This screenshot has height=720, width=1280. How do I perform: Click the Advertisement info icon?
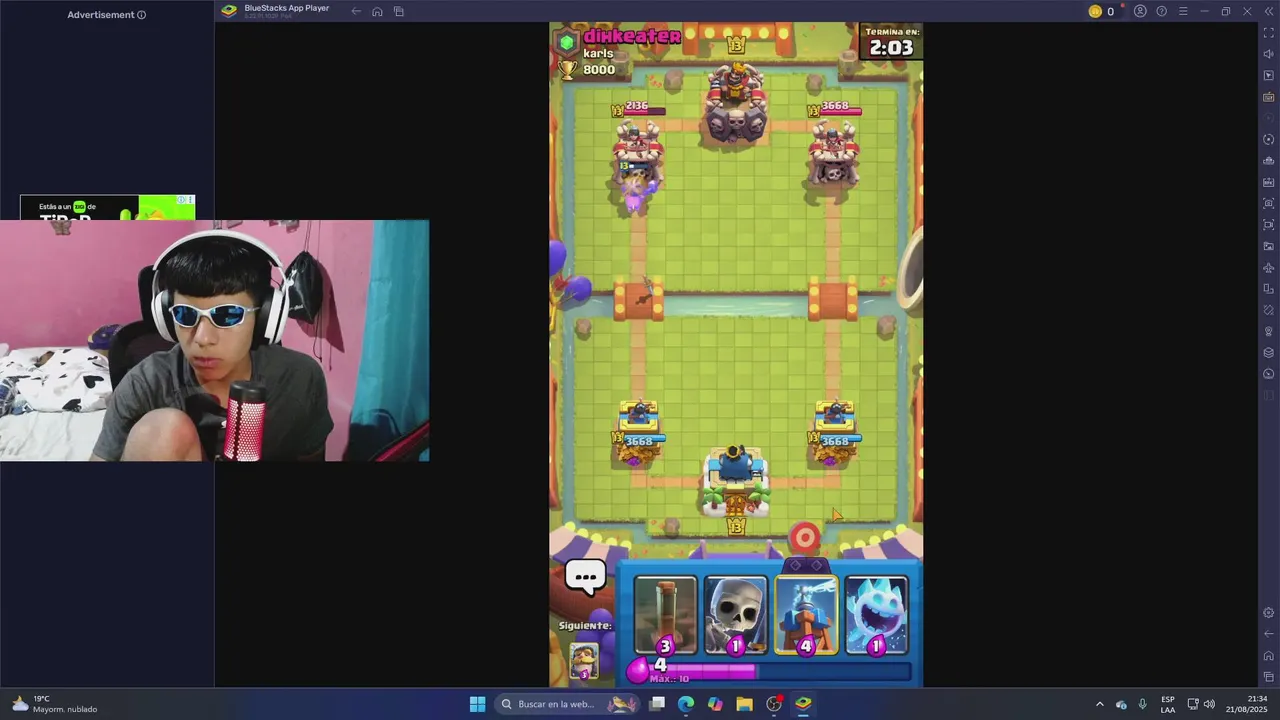click(141, 15)
